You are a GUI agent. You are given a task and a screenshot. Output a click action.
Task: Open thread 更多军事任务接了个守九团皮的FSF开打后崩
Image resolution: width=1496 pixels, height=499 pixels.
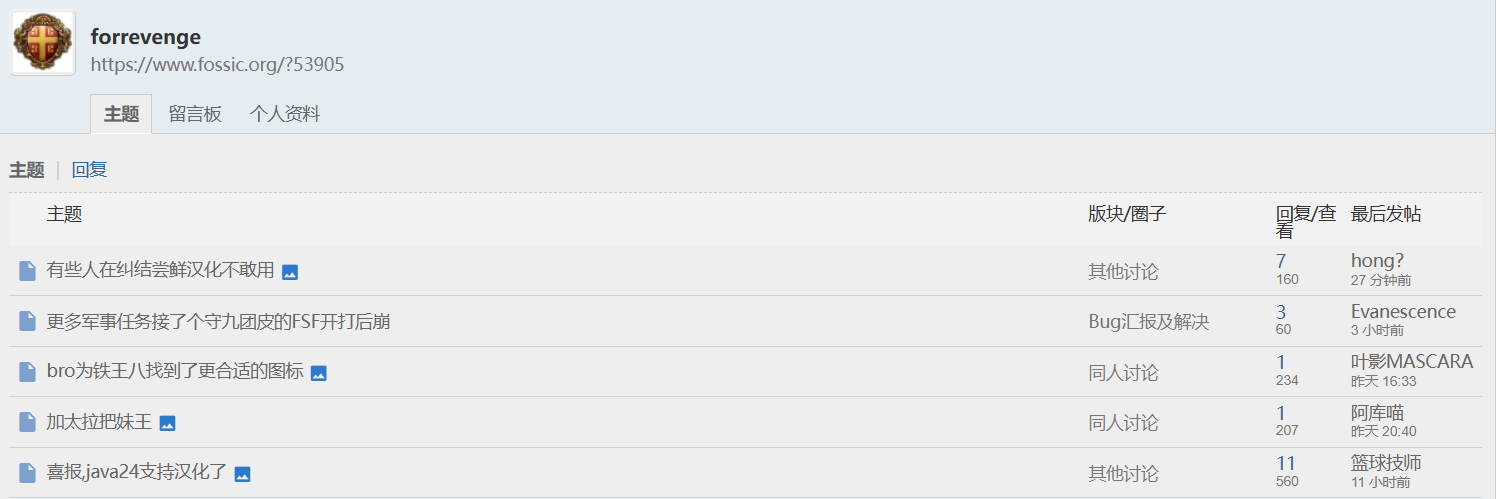(x=218, y=322)
